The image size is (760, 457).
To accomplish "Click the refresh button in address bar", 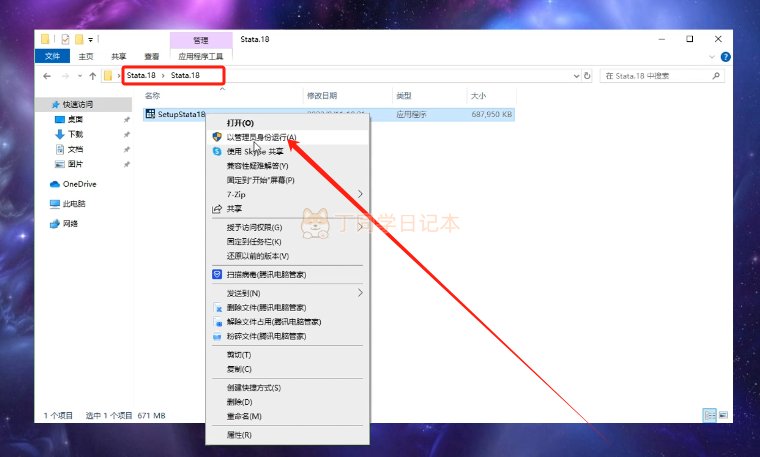I will [587, 76].
